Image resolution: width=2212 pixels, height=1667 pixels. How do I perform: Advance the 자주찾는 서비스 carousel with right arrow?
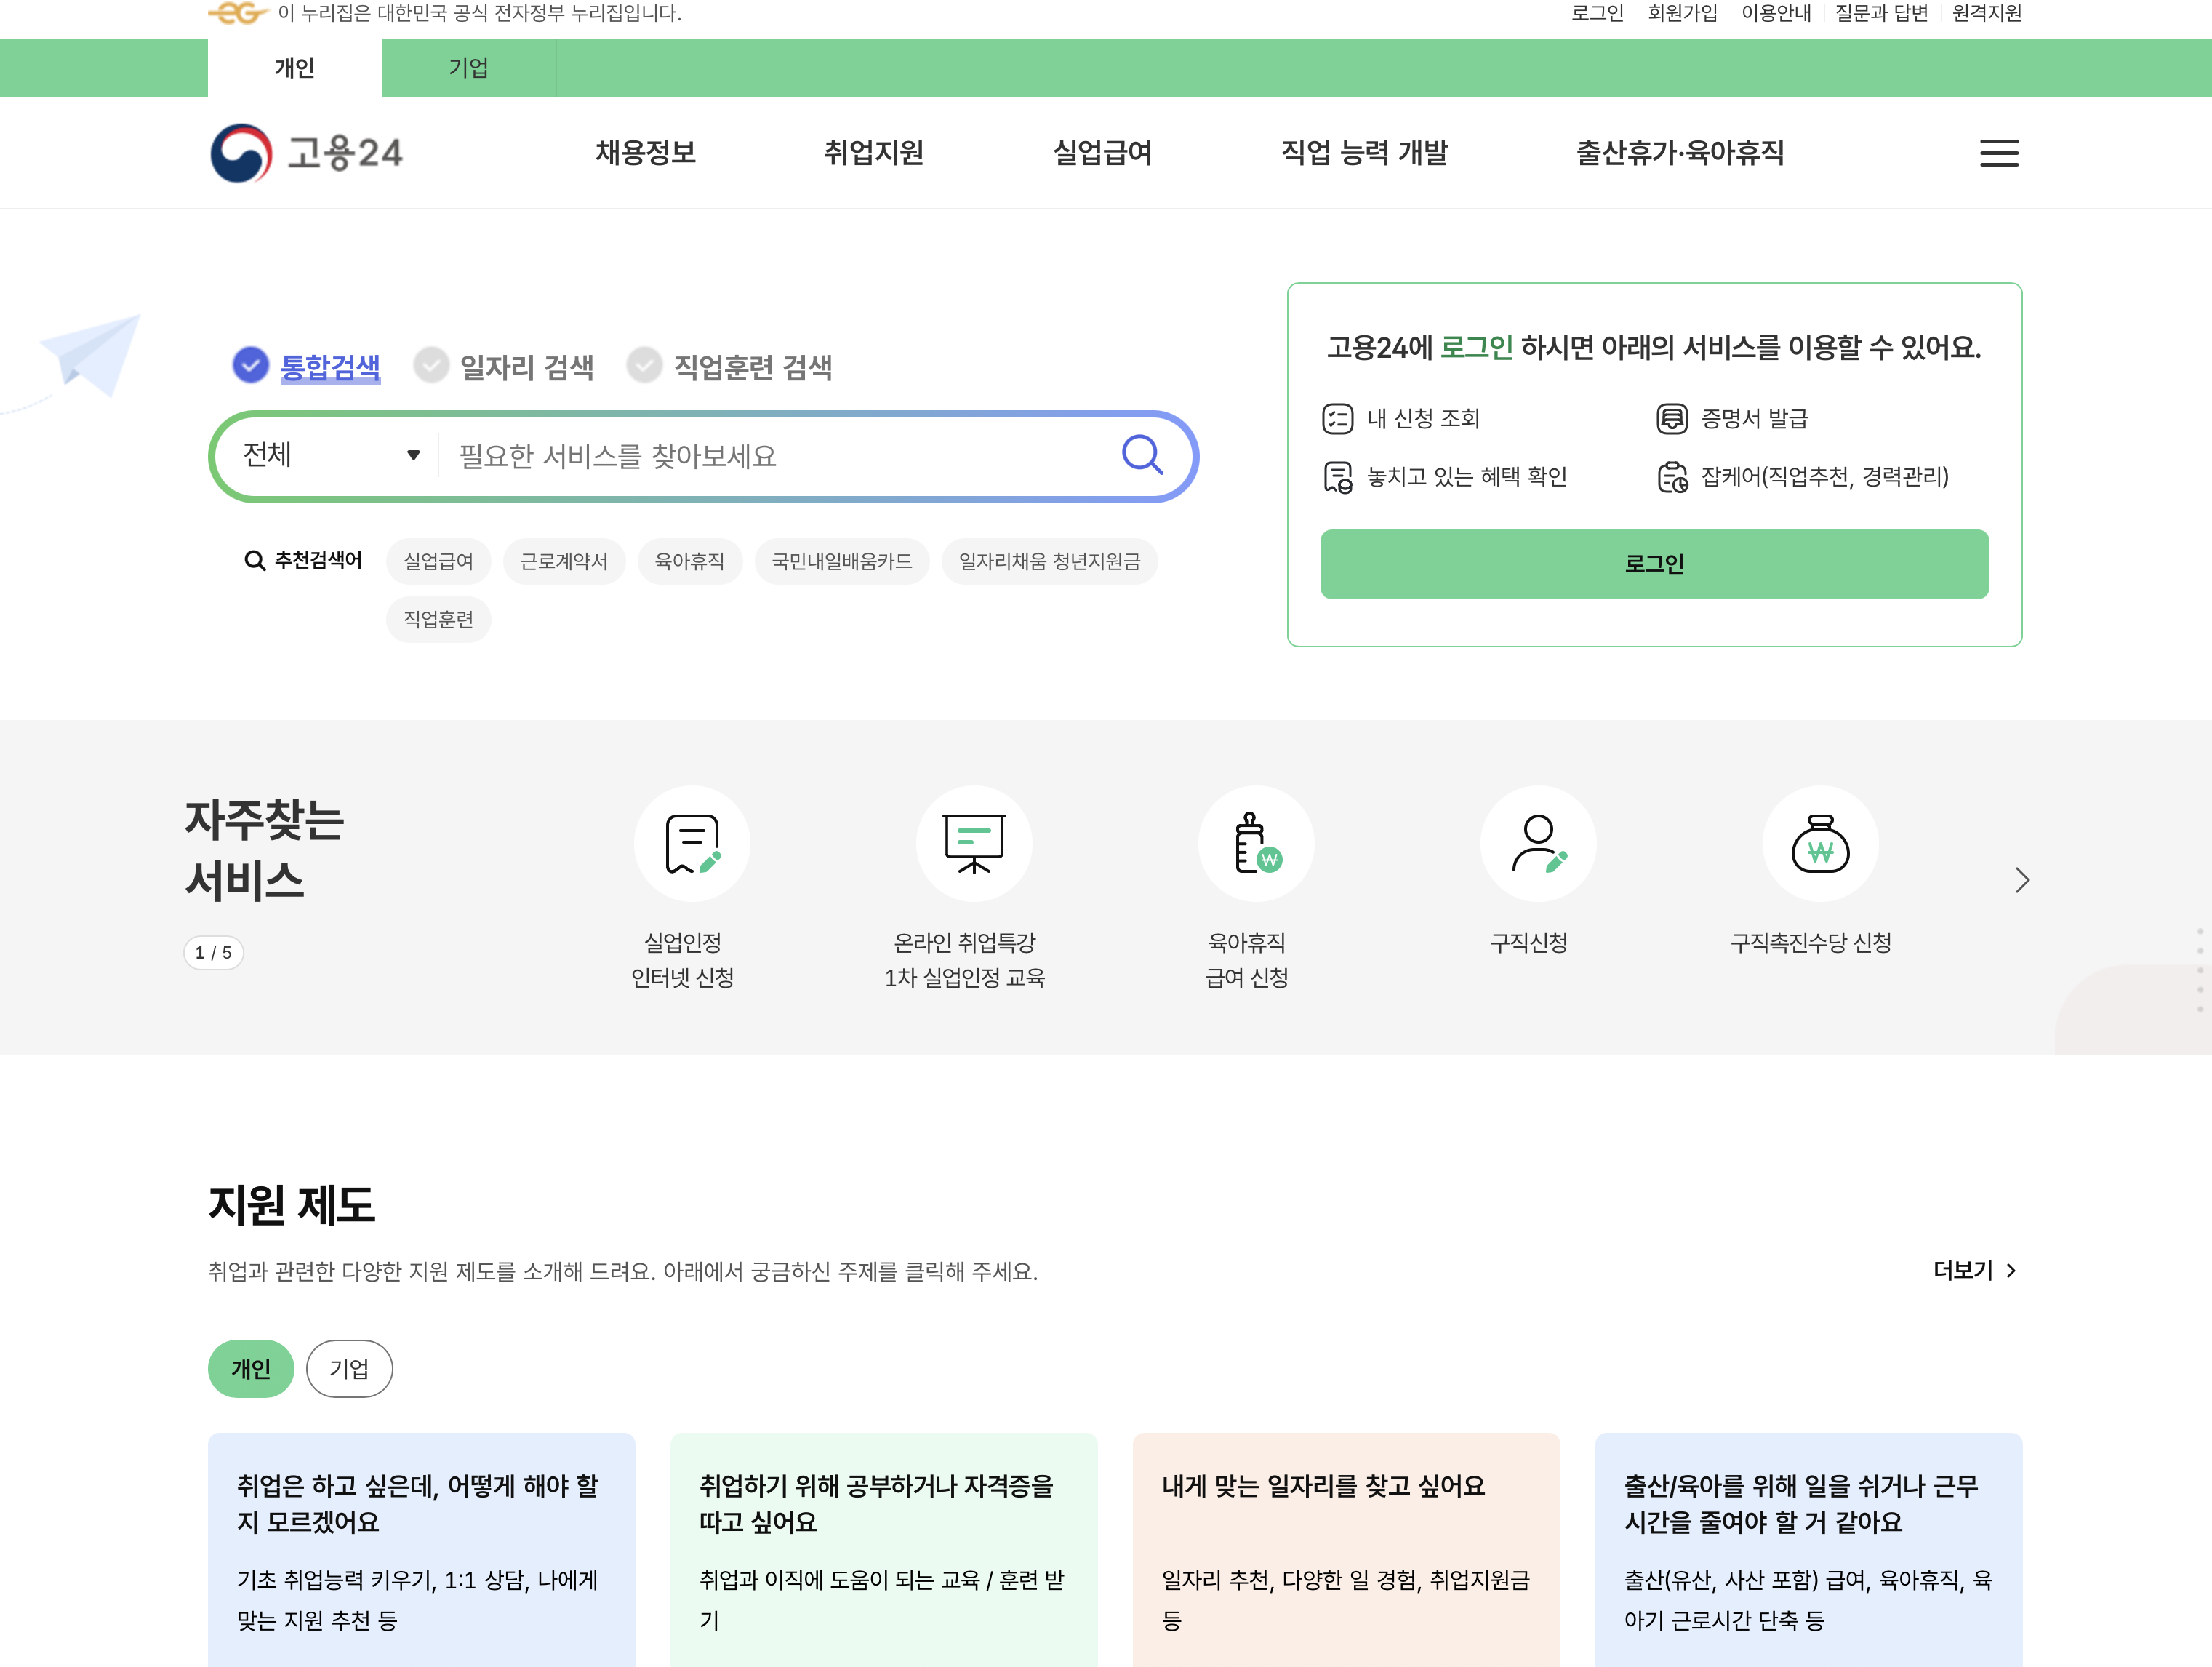[2022, 881]
